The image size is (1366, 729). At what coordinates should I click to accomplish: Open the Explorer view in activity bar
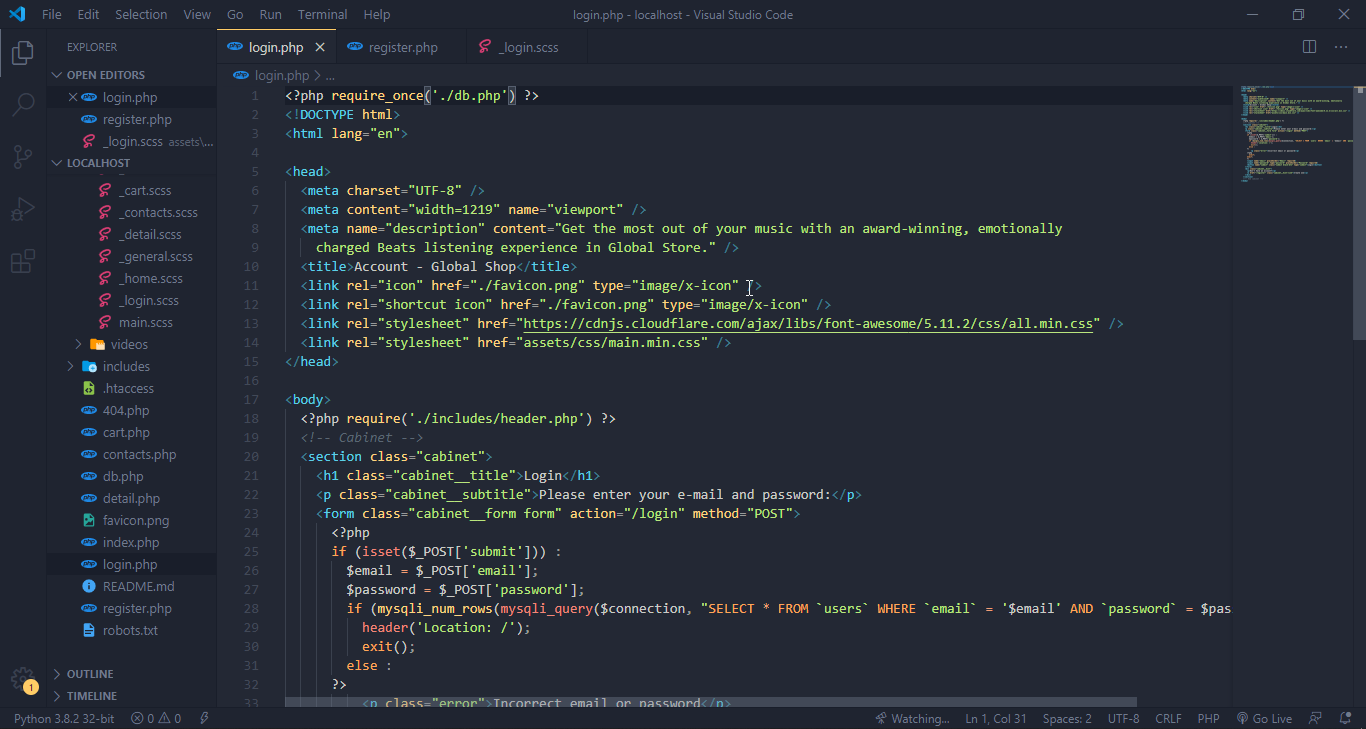point(22,52)
